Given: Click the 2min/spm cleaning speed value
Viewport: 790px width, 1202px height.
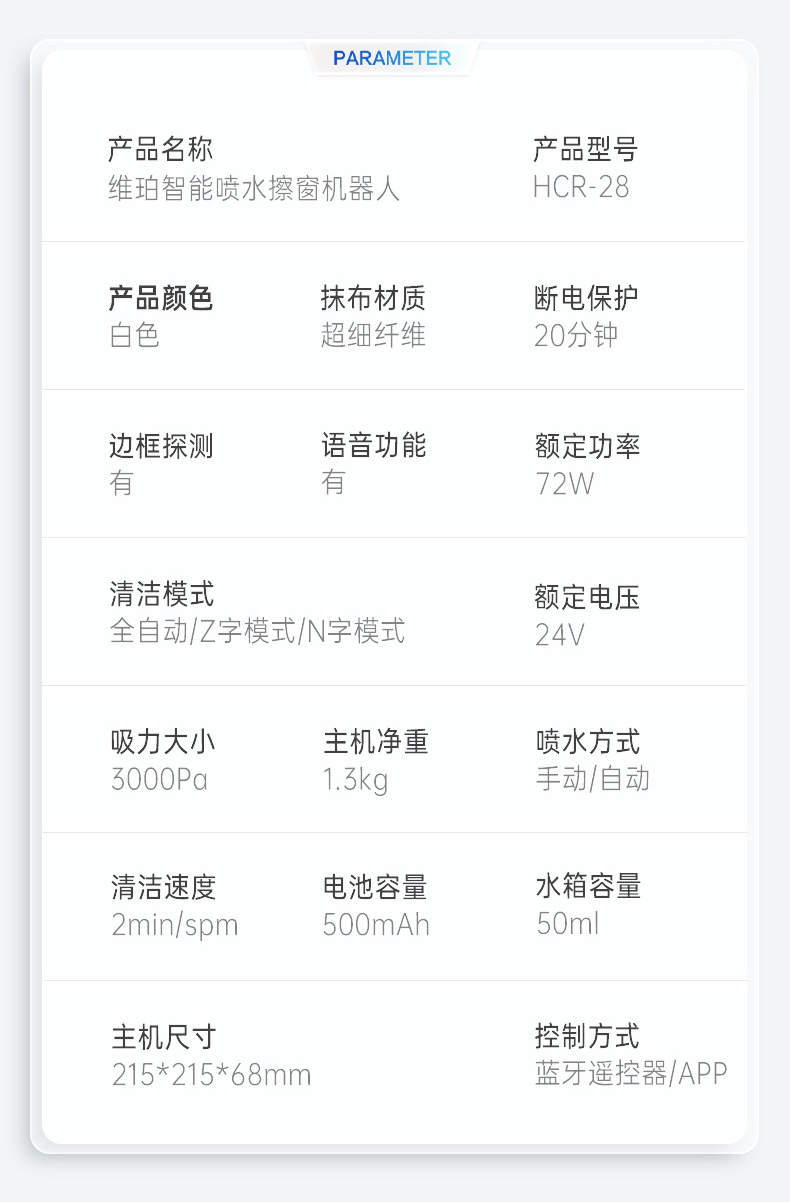Looking at the screenshot, I should coord(175,925).
